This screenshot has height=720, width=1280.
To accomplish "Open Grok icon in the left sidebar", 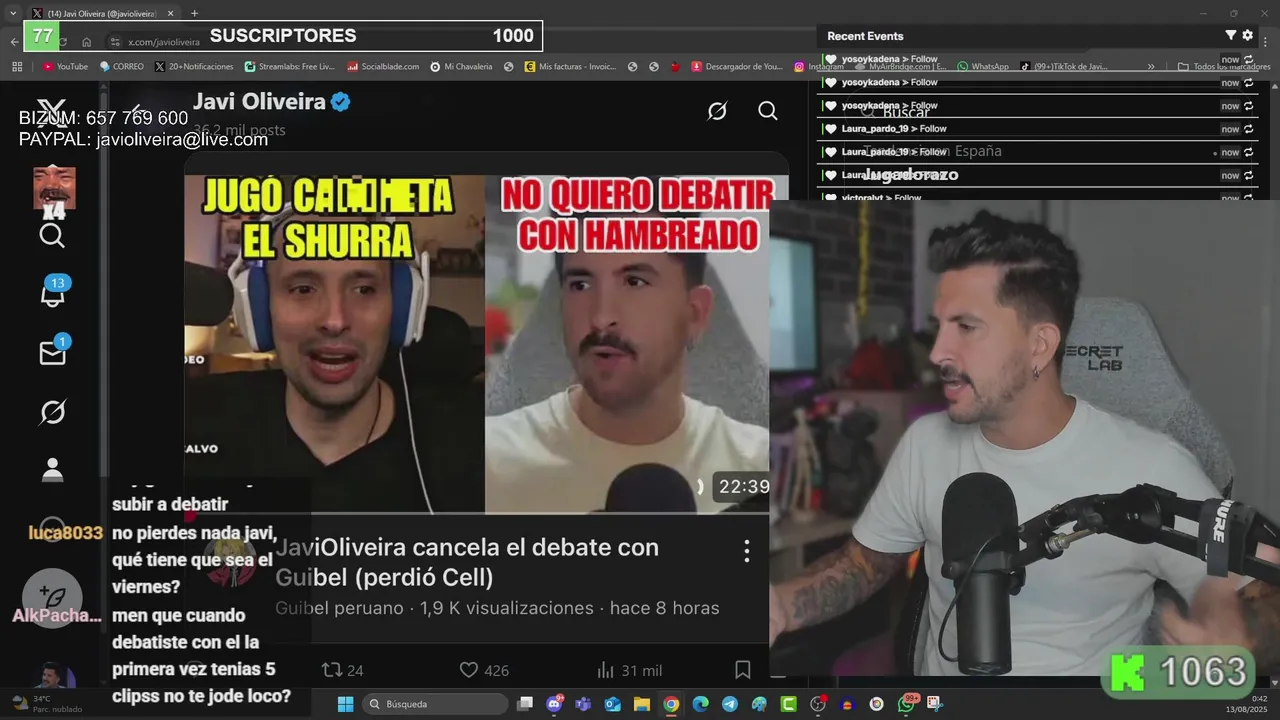I will (x=52, y=412).
